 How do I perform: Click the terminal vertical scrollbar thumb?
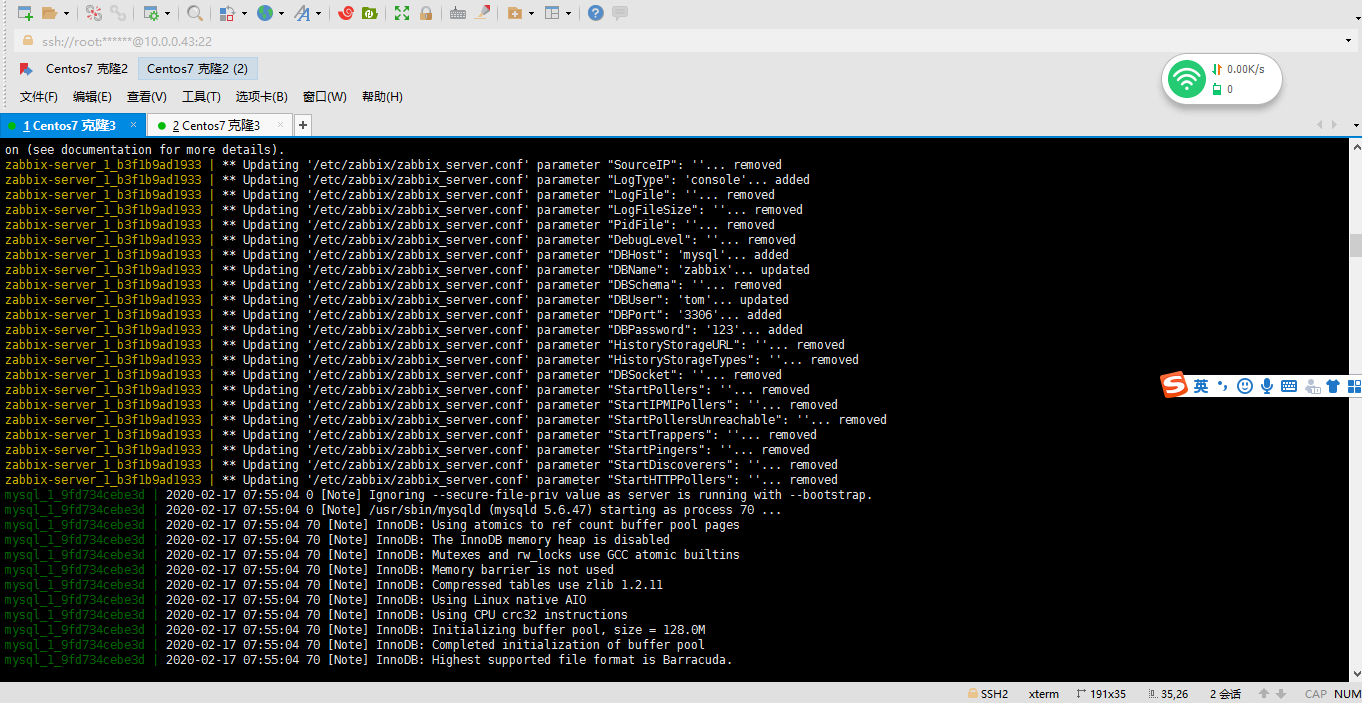click(x=1356, y=245)
